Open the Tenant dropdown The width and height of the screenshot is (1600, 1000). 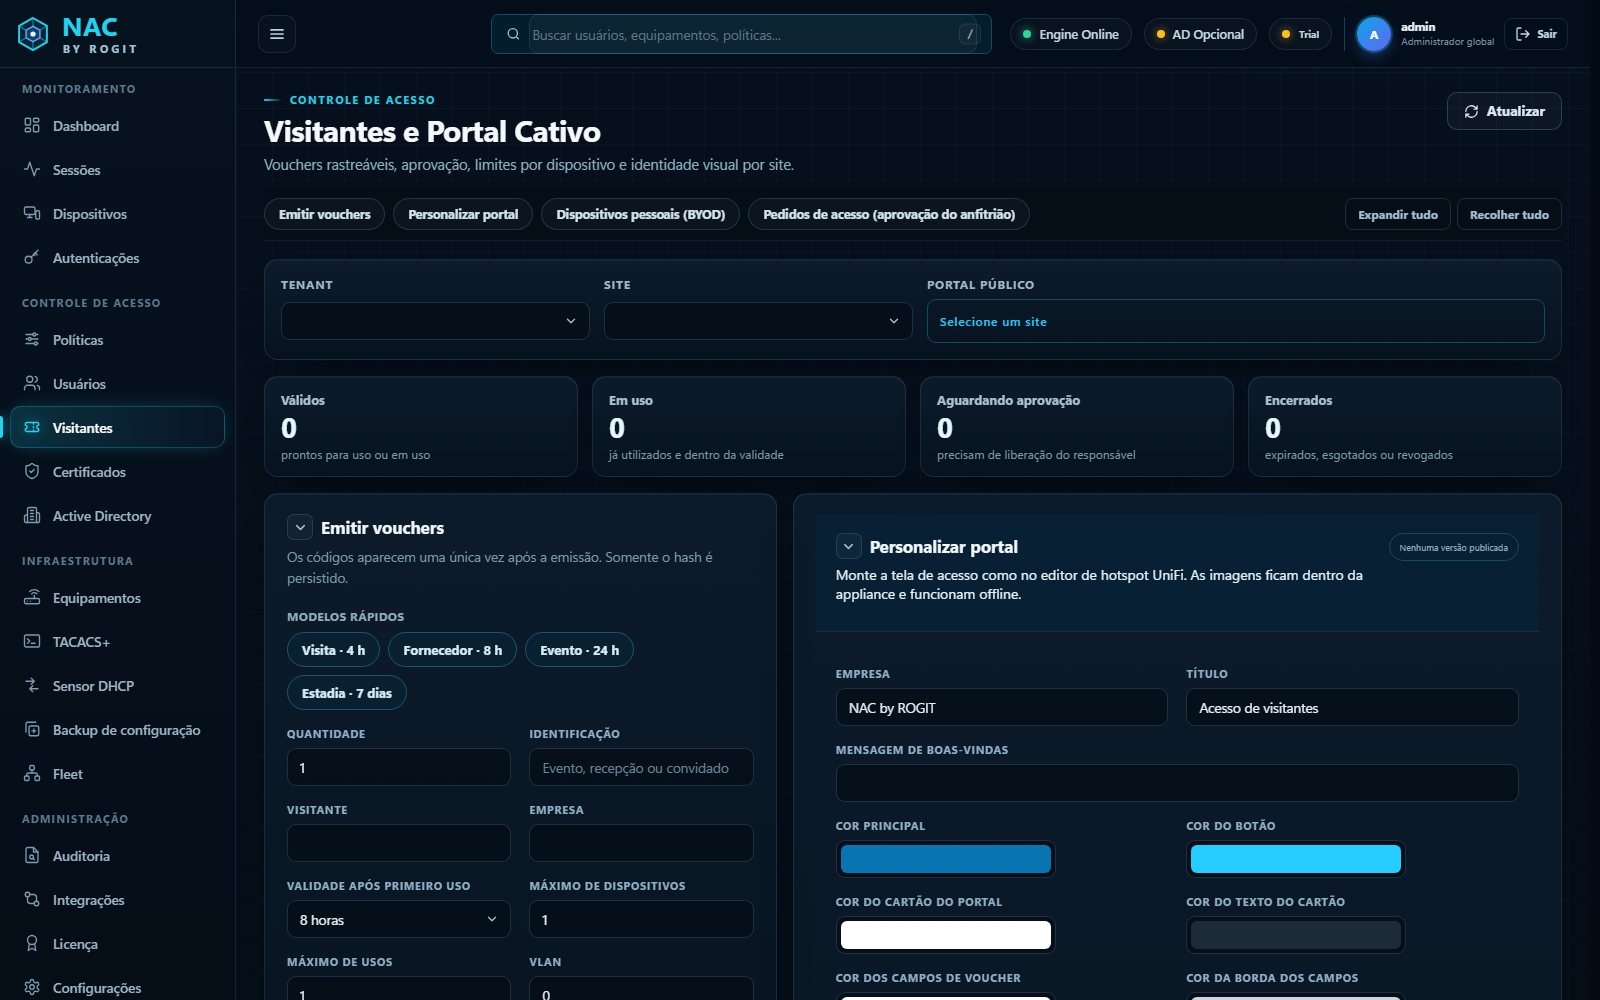pos(435,321)
